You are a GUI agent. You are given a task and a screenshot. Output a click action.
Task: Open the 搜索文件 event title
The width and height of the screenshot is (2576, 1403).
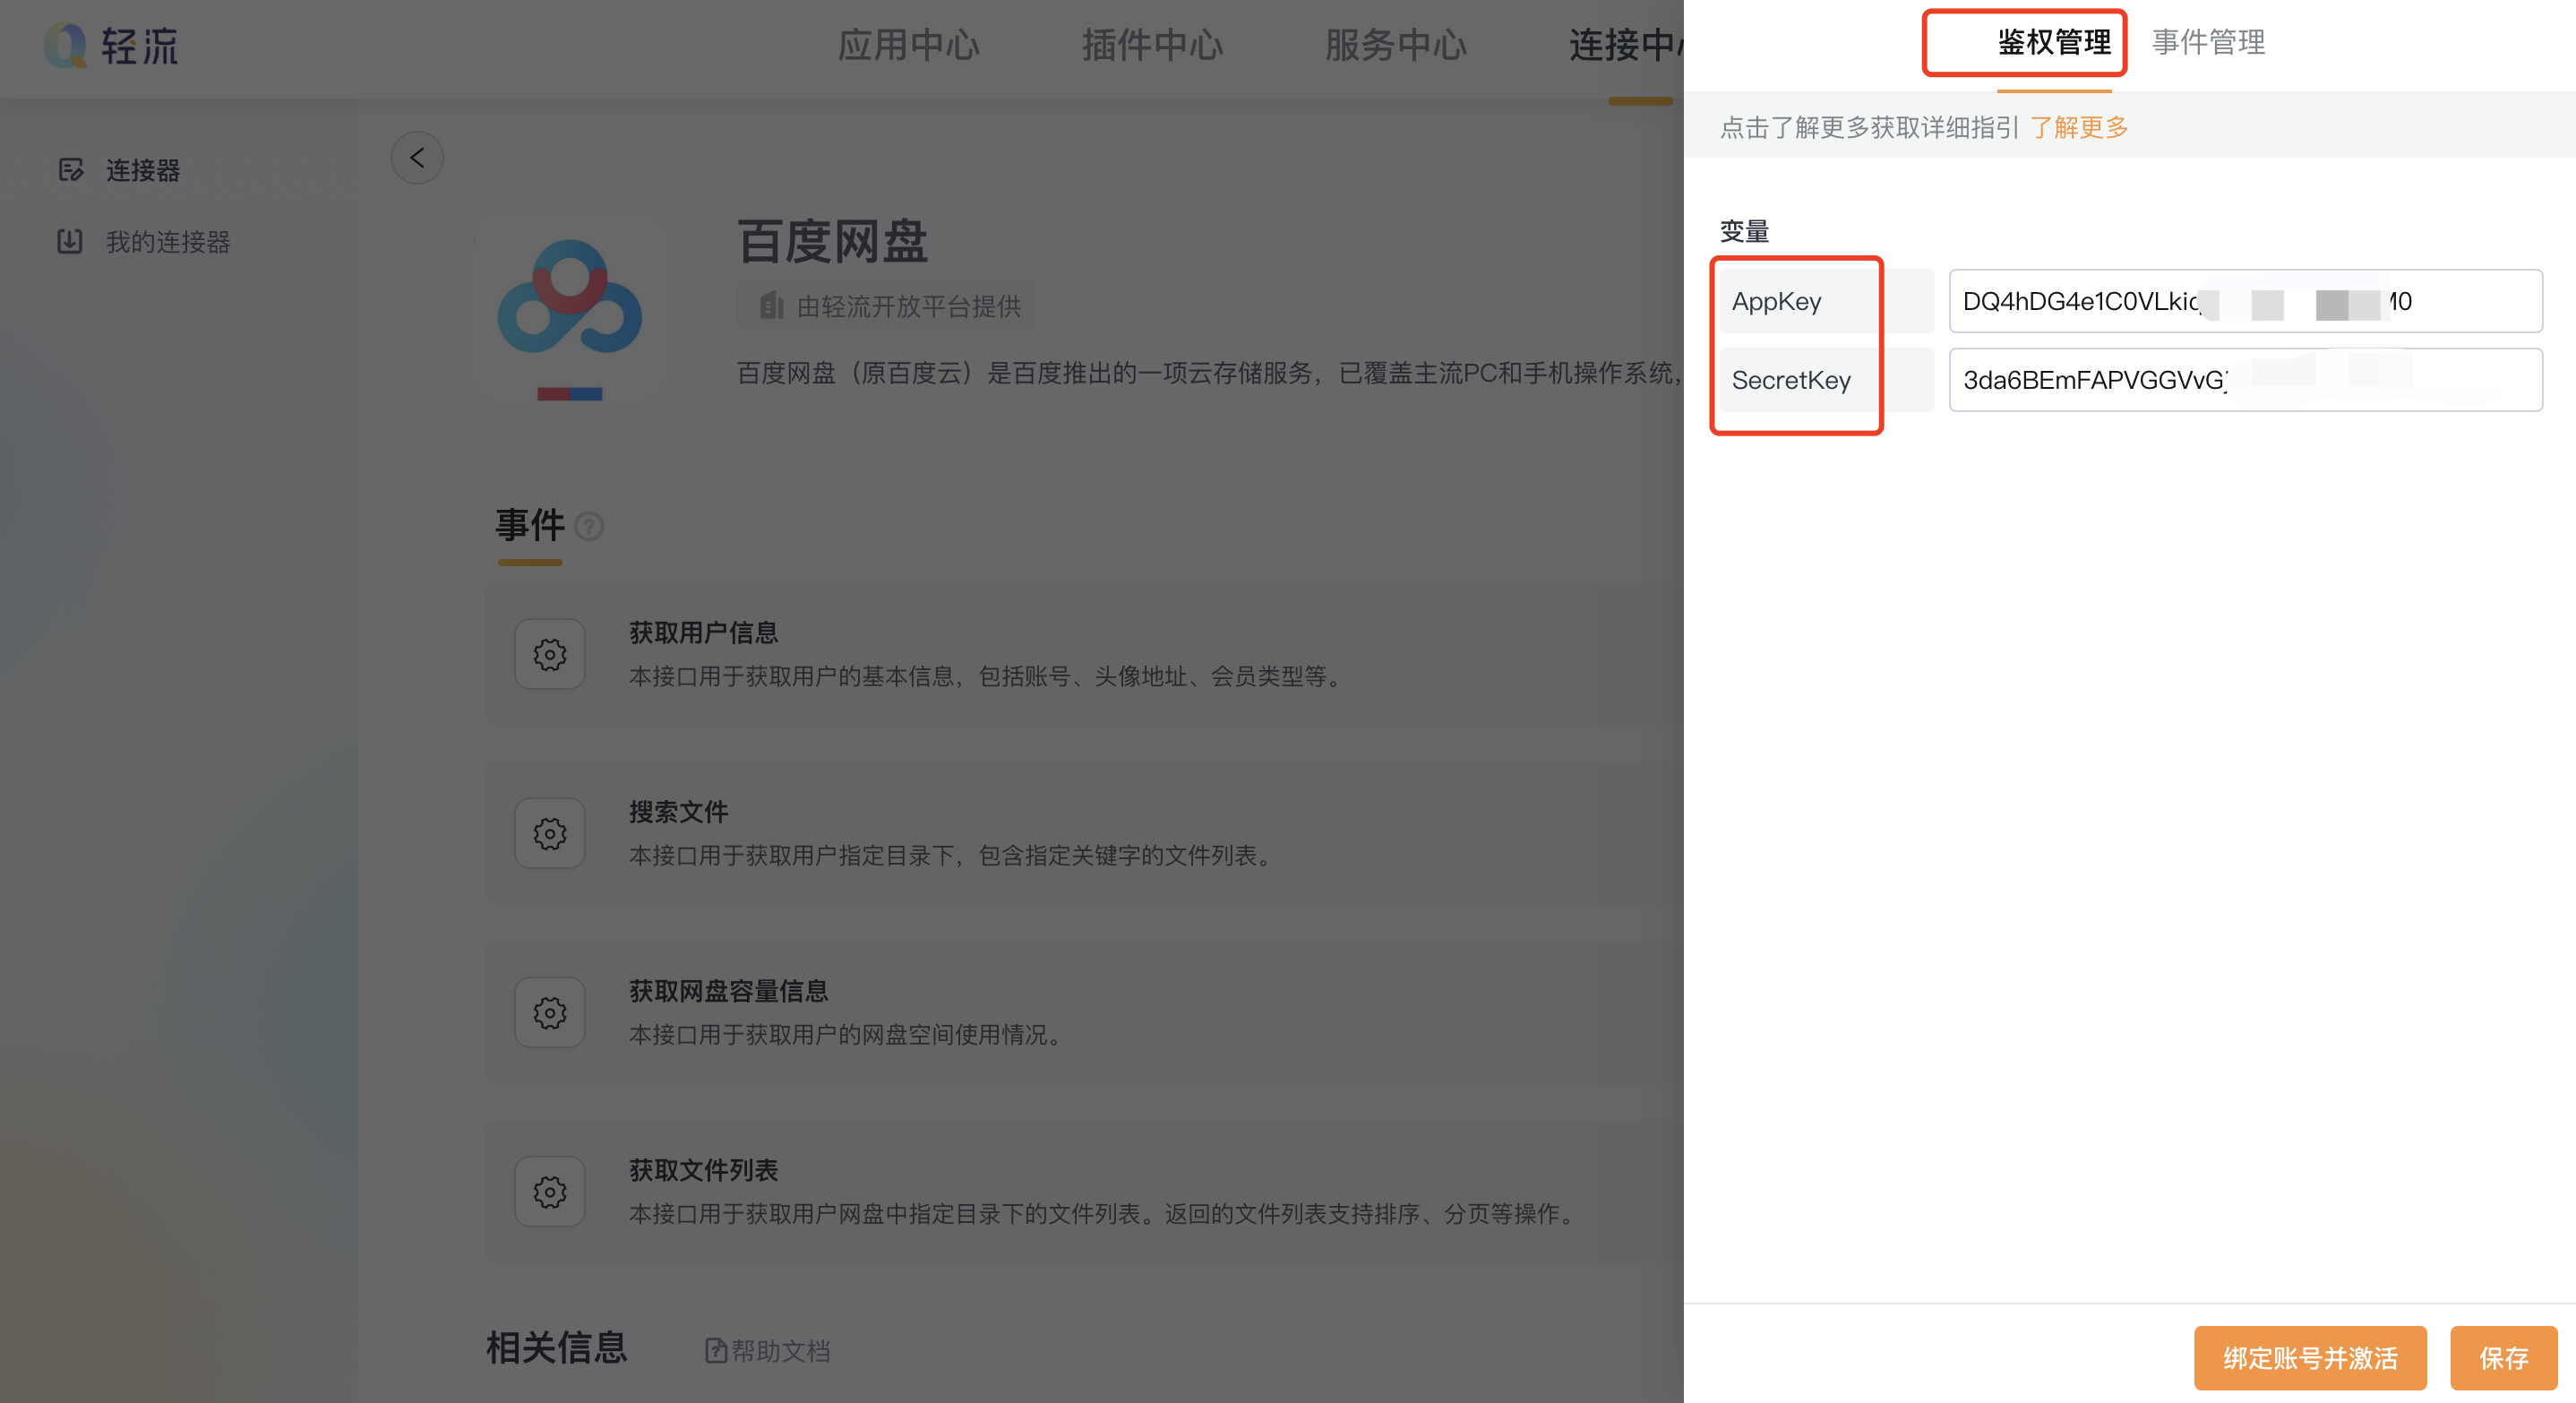tap(679, 812)
